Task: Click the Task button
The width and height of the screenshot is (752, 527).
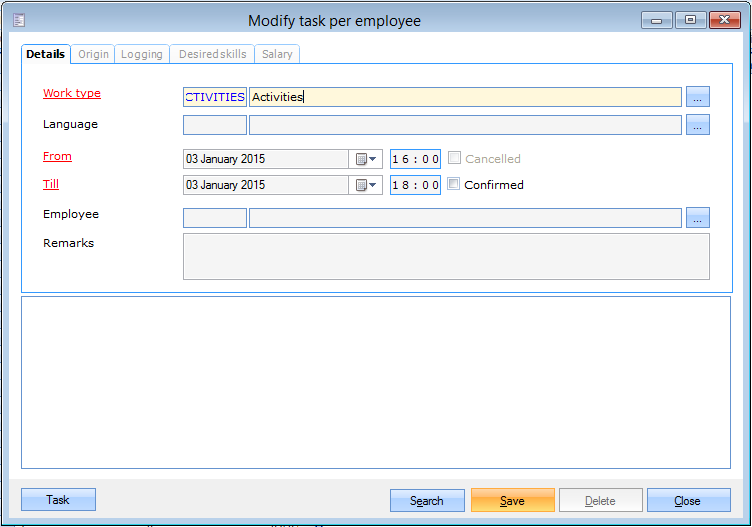Action: [58, 499]
